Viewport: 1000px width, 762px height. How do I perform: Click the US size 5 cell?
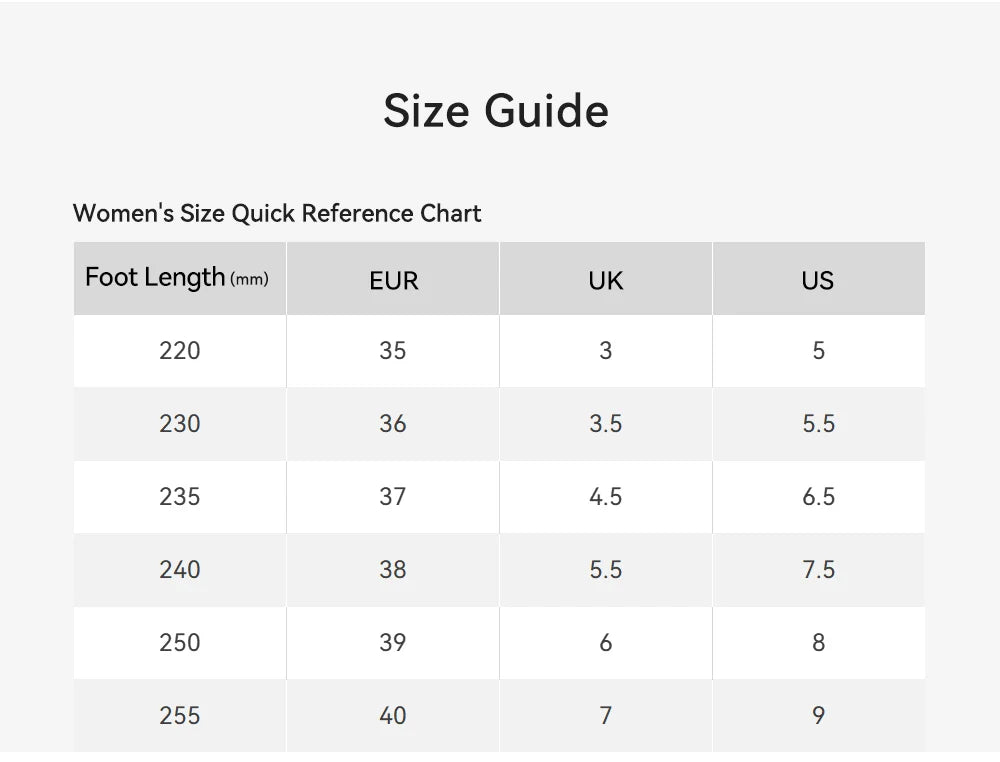pos(819,351)
